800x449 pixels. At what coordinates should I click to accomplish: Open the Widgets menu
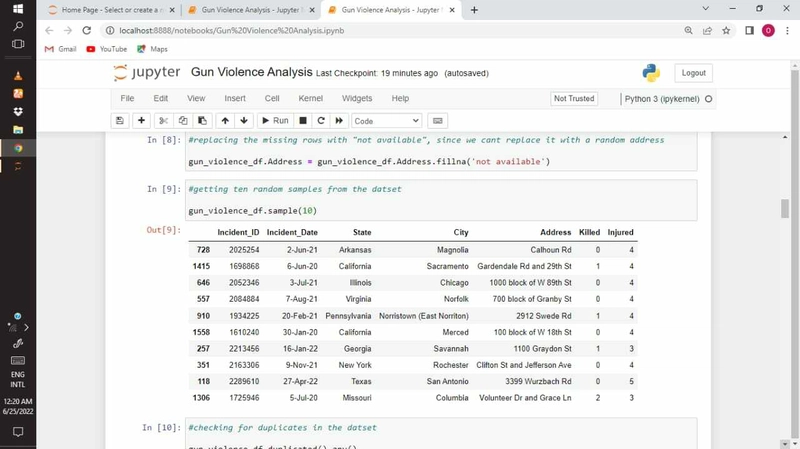click(356, 99)
